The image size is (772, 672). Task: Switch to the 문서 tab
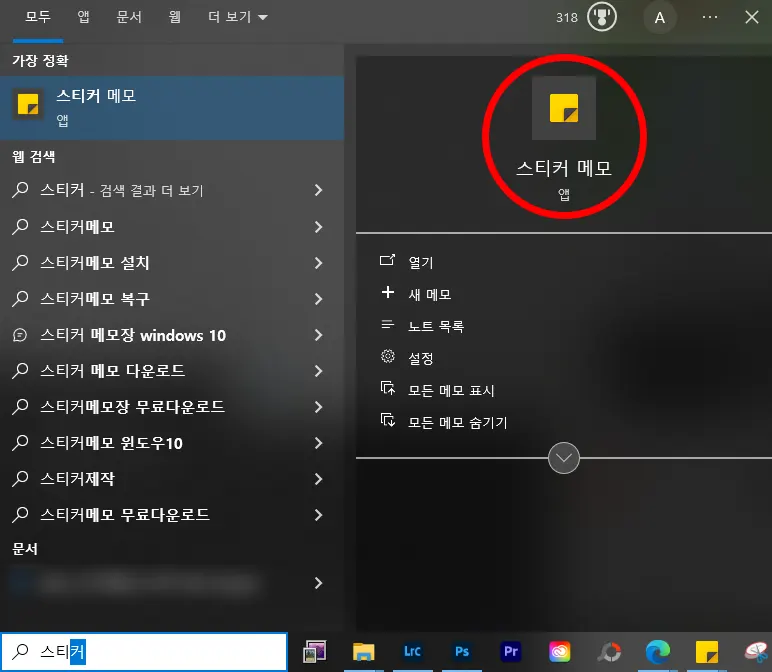(x=129, y=17)
